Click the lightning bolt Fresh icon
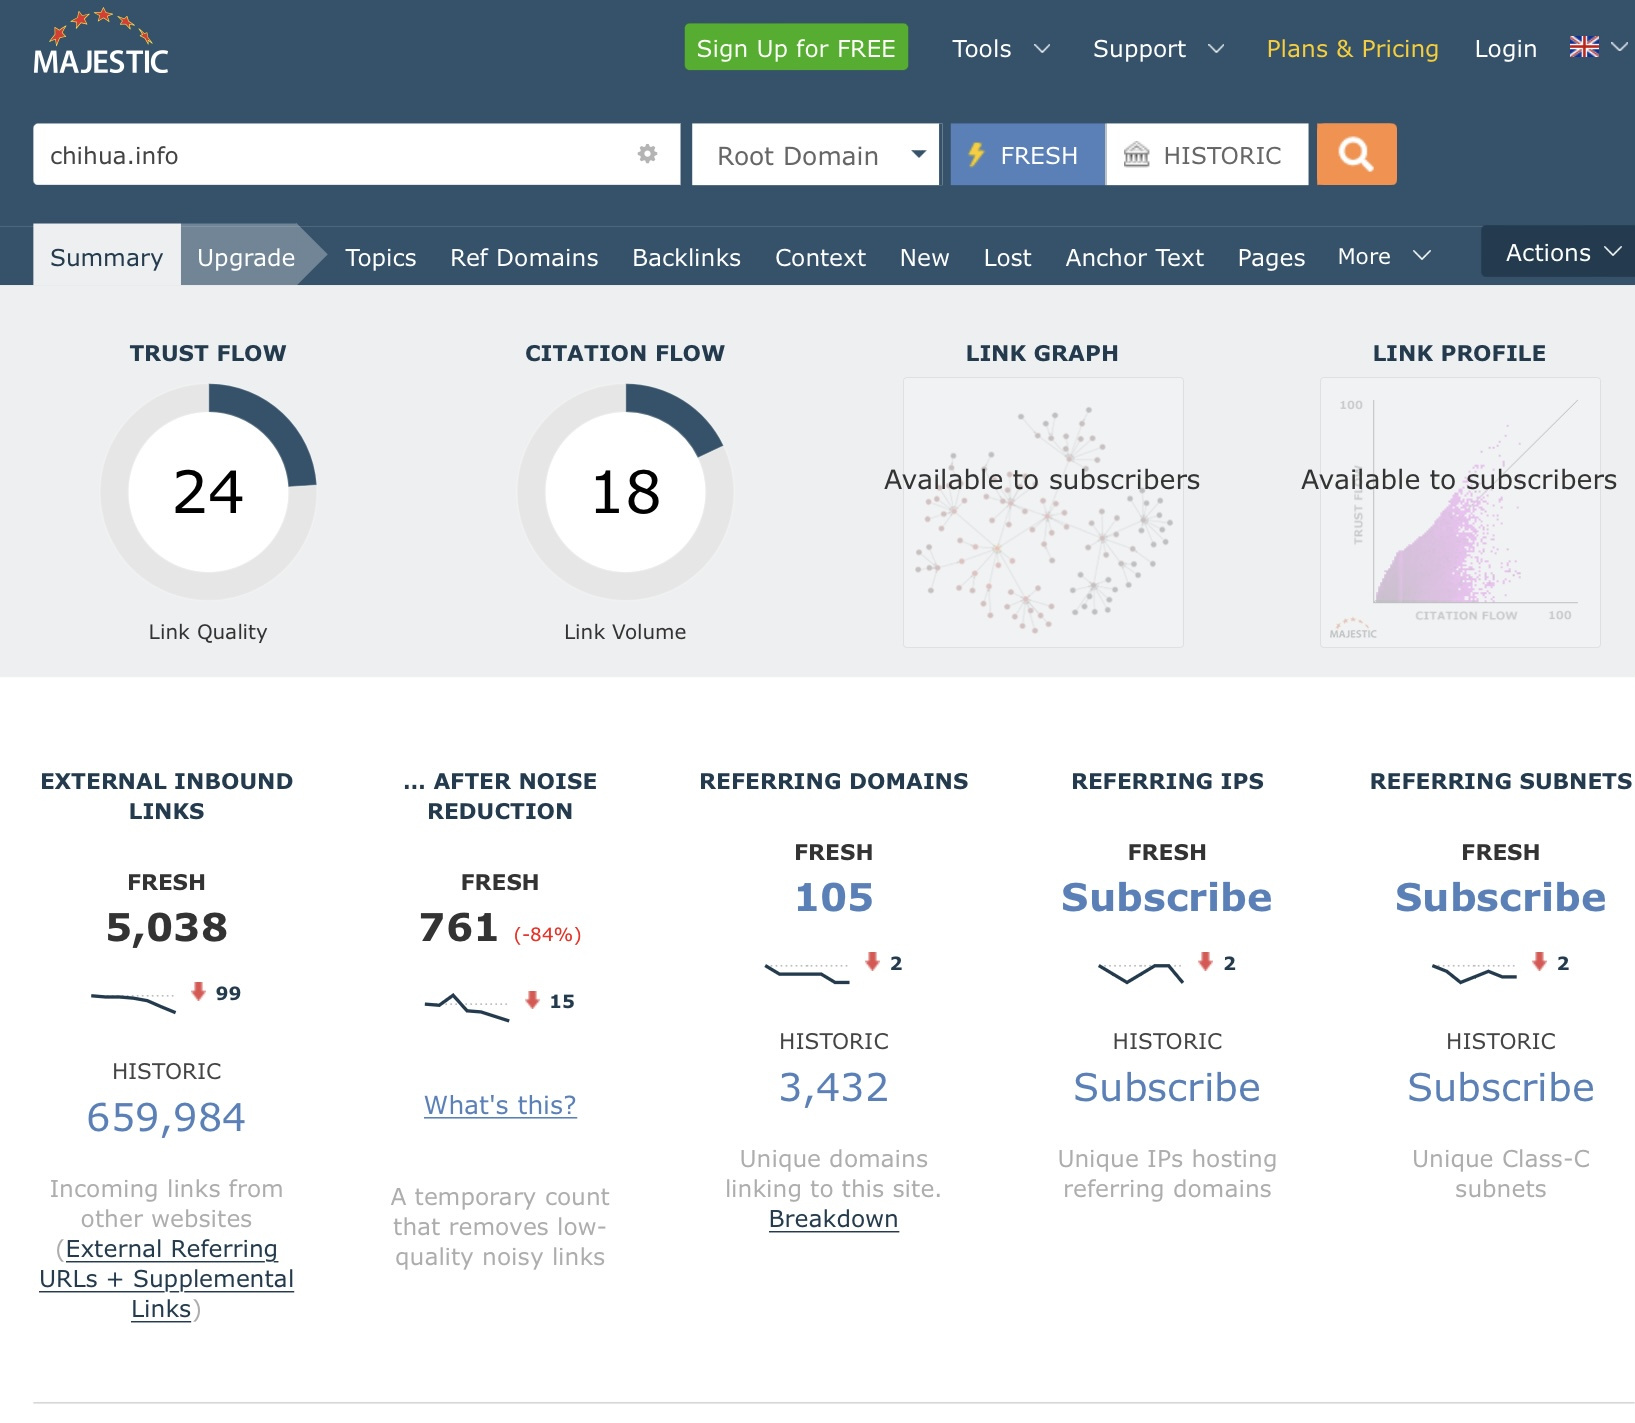This screenshot has width=1635, height=1423. pos(976,155)
